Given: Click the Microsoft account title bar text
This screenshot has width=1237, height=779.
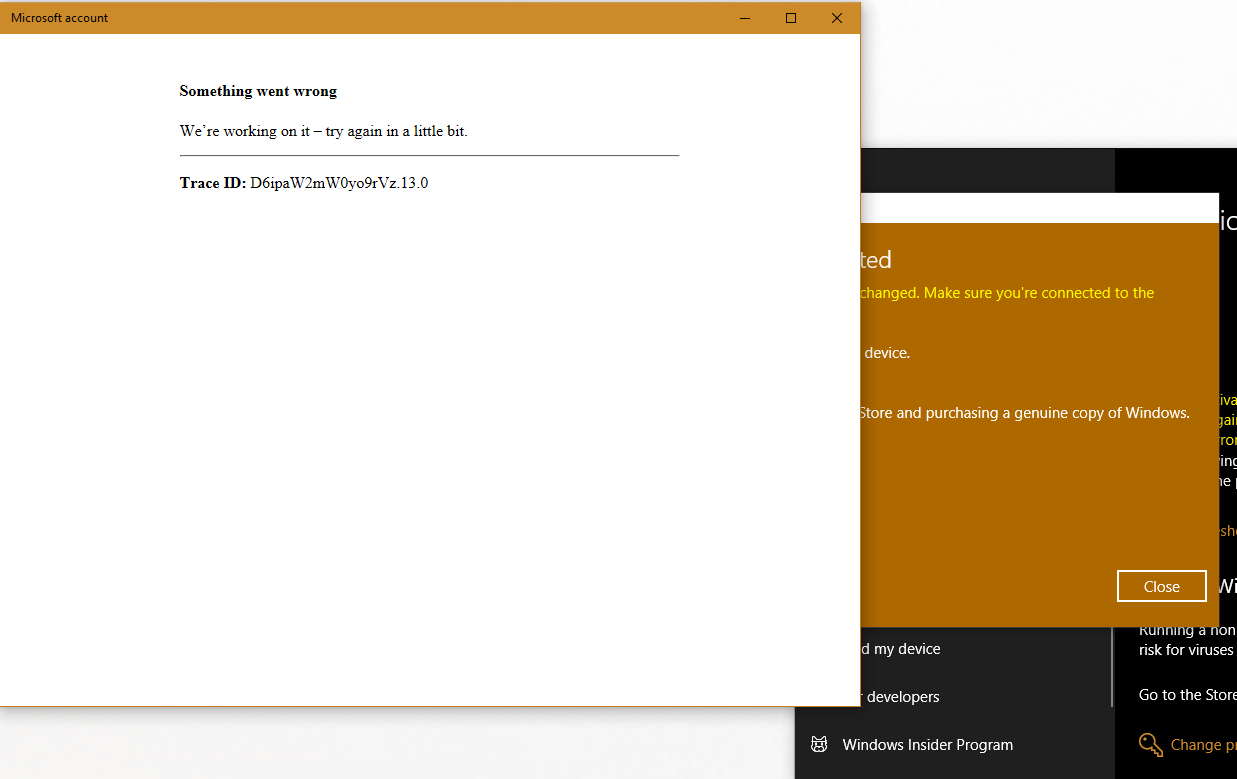Looking at the screenshot, I should point(59,18).
